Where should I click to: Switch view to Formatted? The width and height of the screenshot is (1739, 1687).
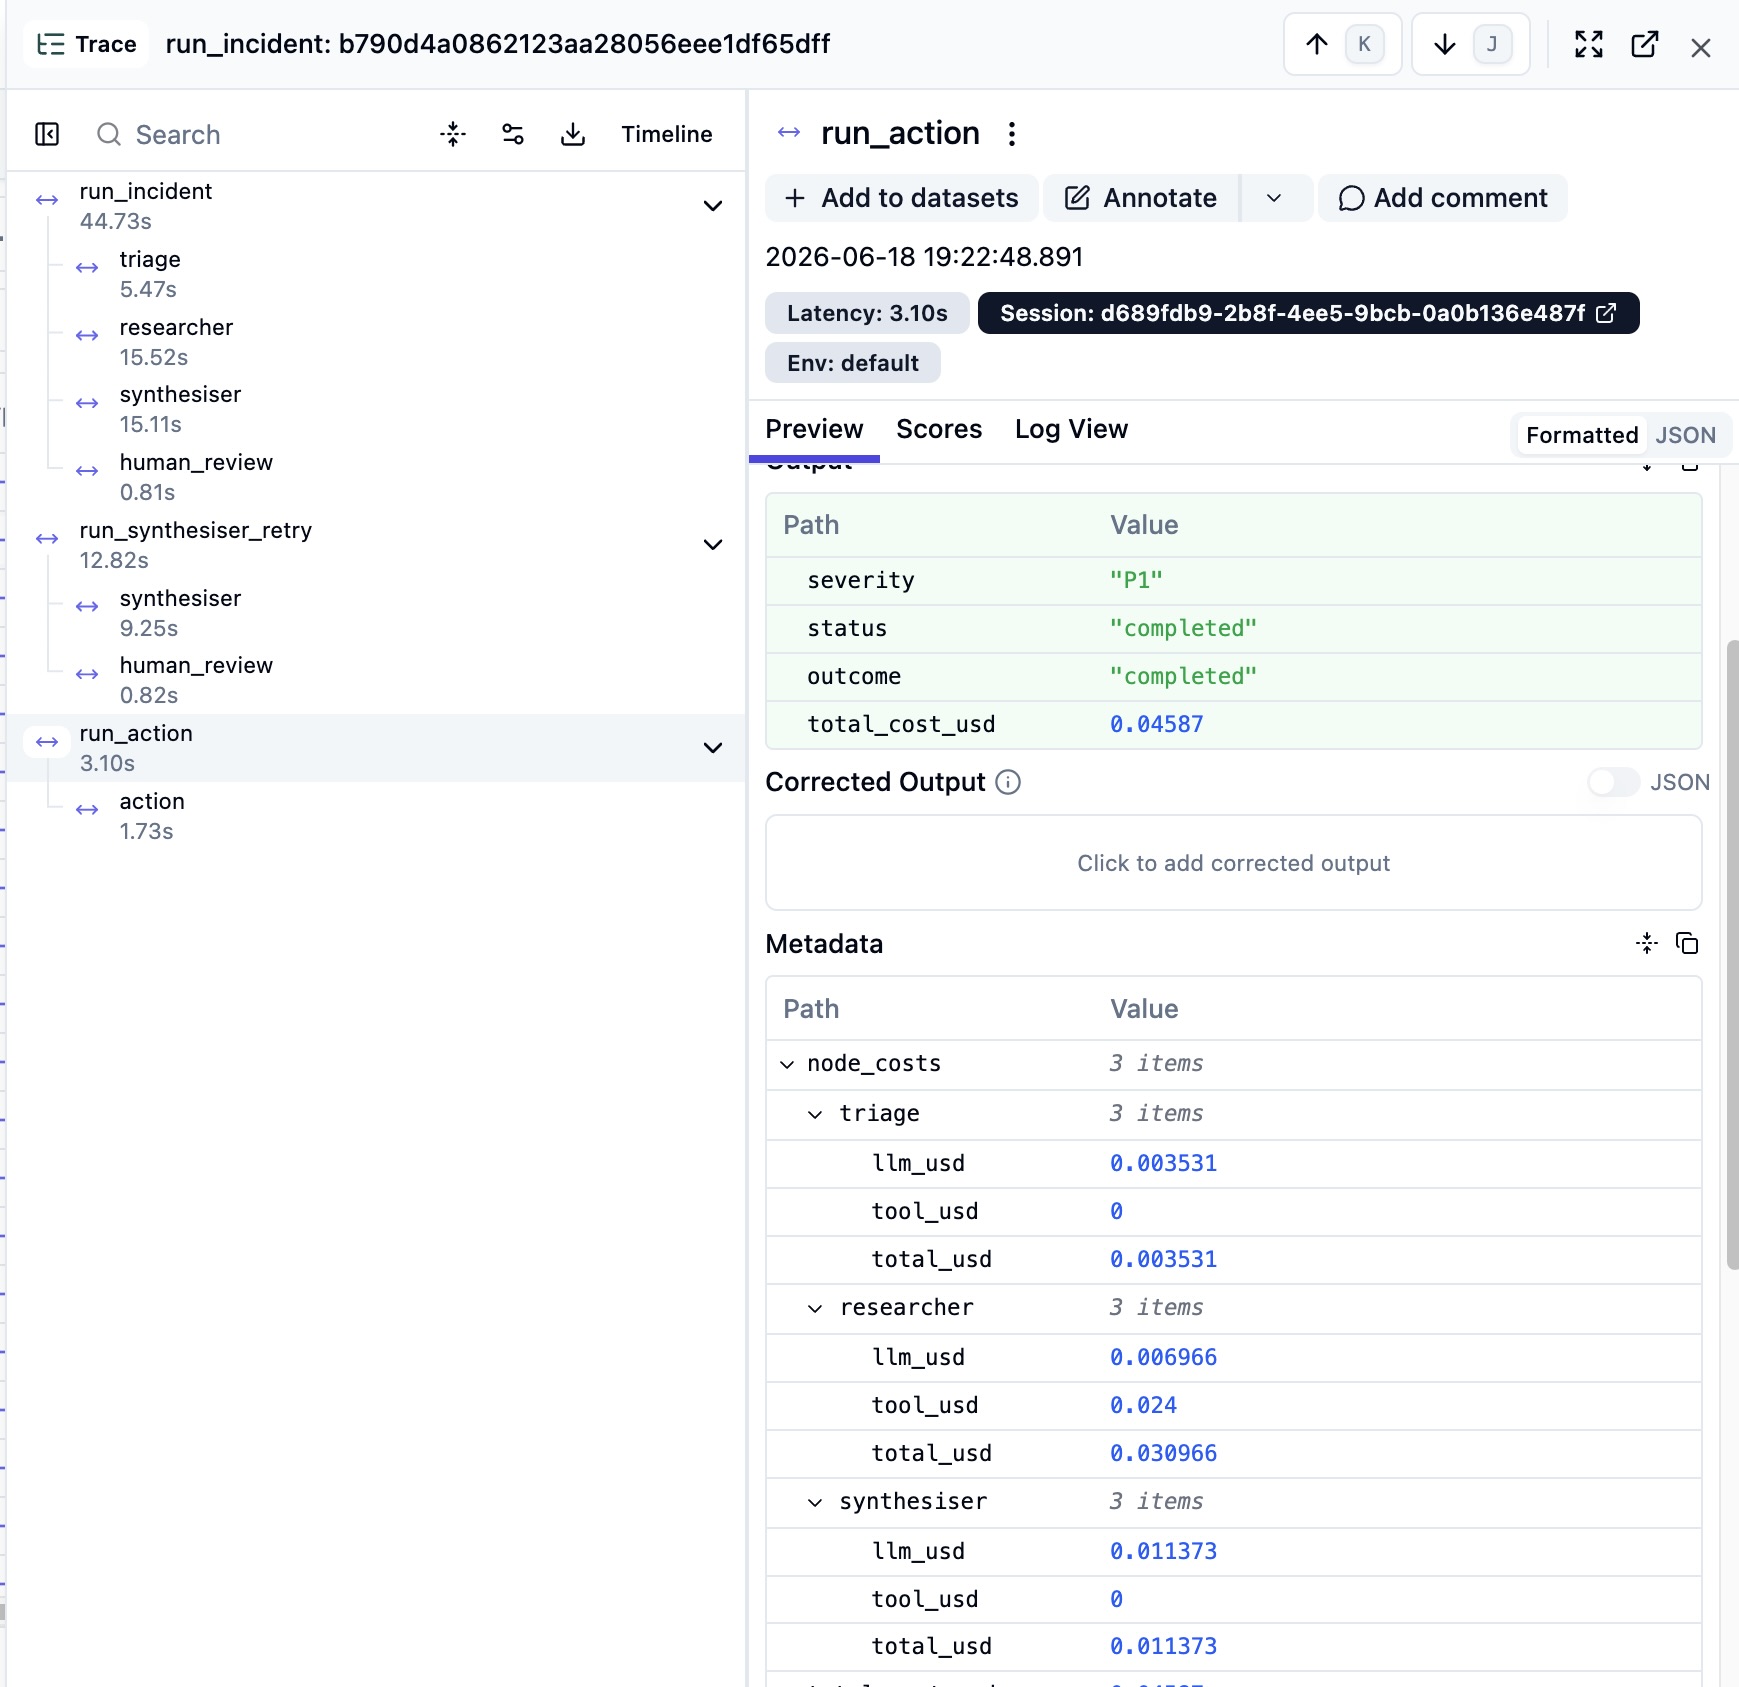1582,435
